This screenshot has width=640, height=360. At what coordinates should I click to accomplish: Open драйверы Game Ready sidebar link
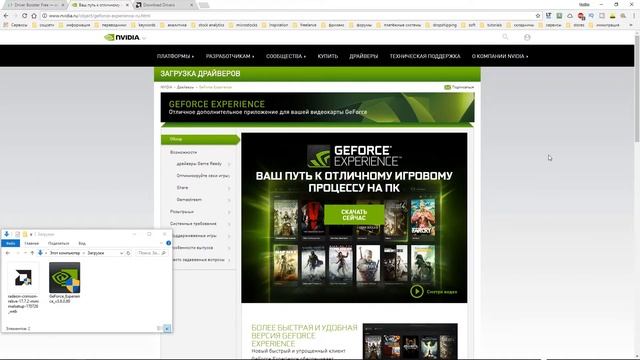[199, 163]
